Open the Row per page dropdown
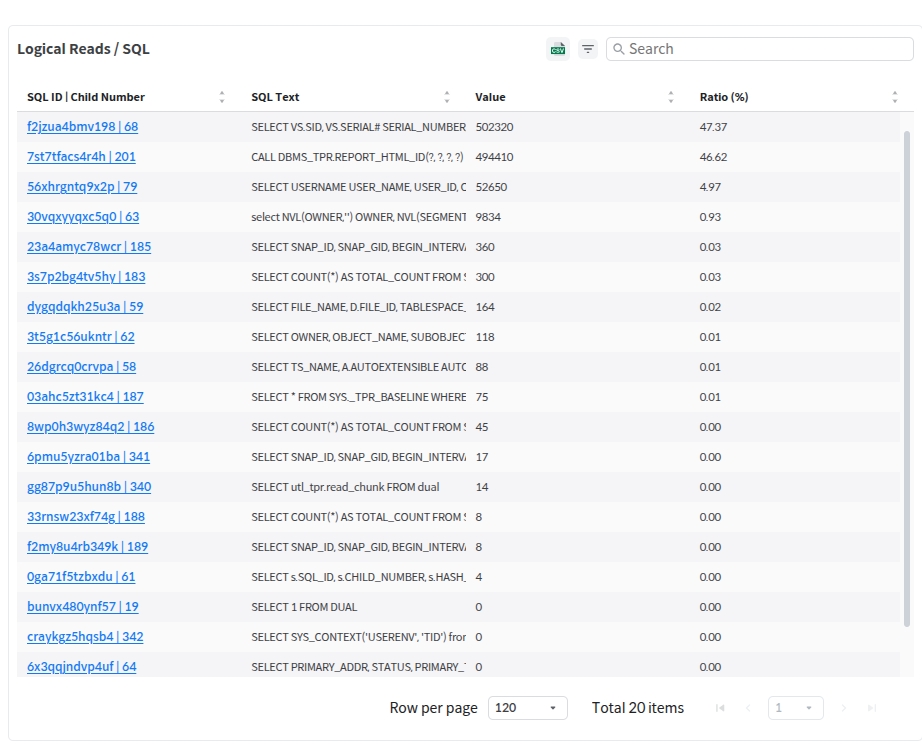This screenshot has width=922, height=747. 527,708
